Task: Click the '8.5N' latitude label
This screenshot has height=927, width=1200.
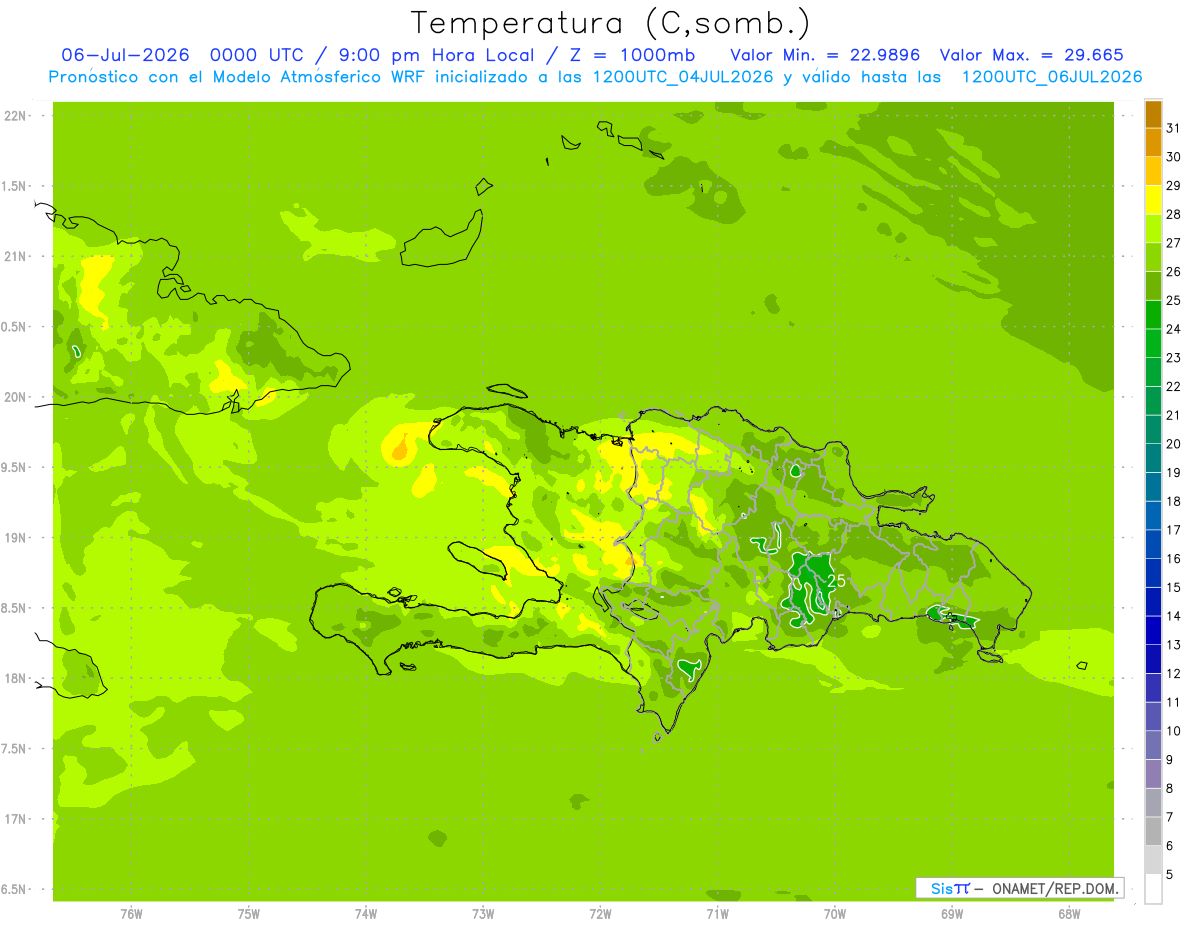Action: (15, 608)
